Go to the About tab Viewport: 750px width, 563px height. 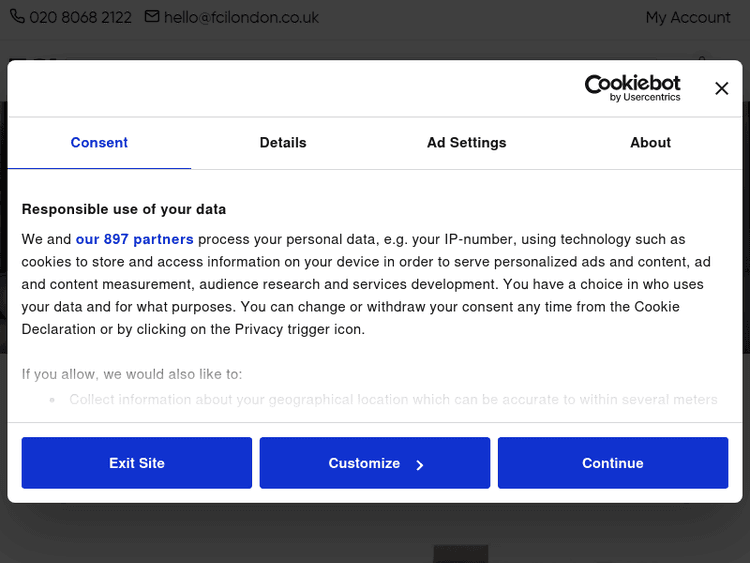click(x=650, y=143)
